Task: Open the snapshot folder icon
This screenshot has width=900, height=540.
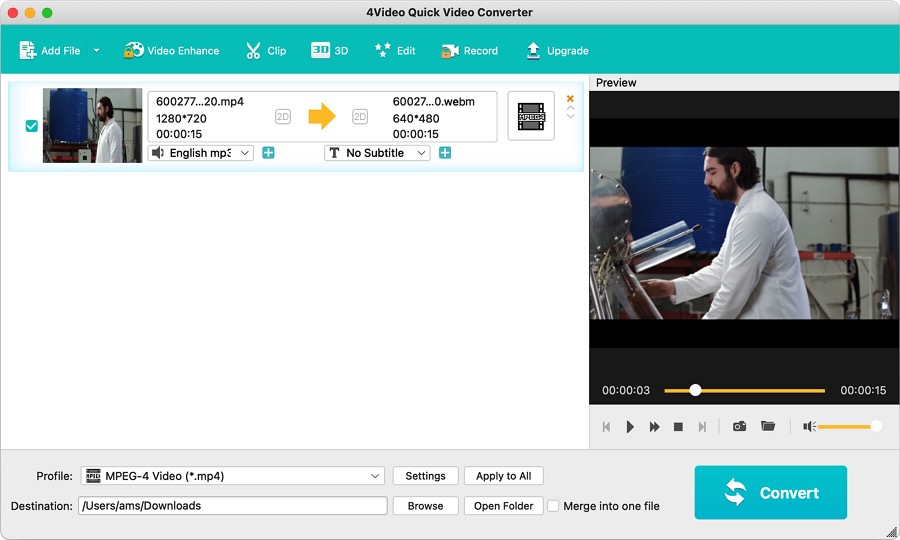Action: click(x=768, y=427)
